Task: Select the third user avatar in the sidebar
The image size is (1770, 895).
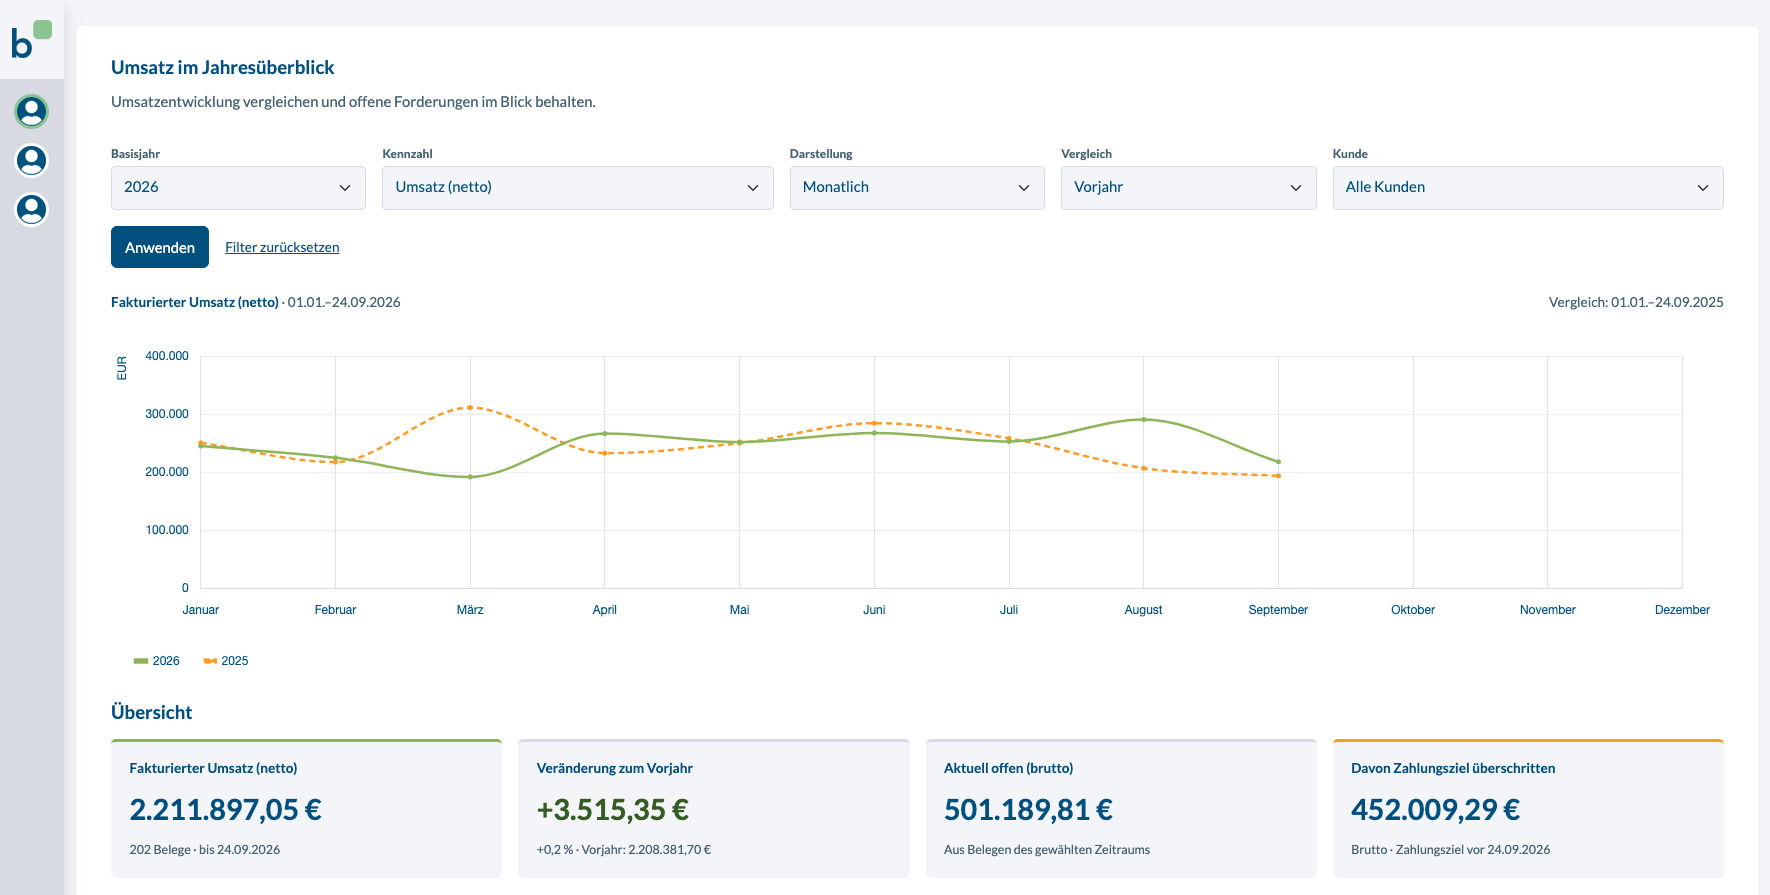Action: [x=32, y=209]
